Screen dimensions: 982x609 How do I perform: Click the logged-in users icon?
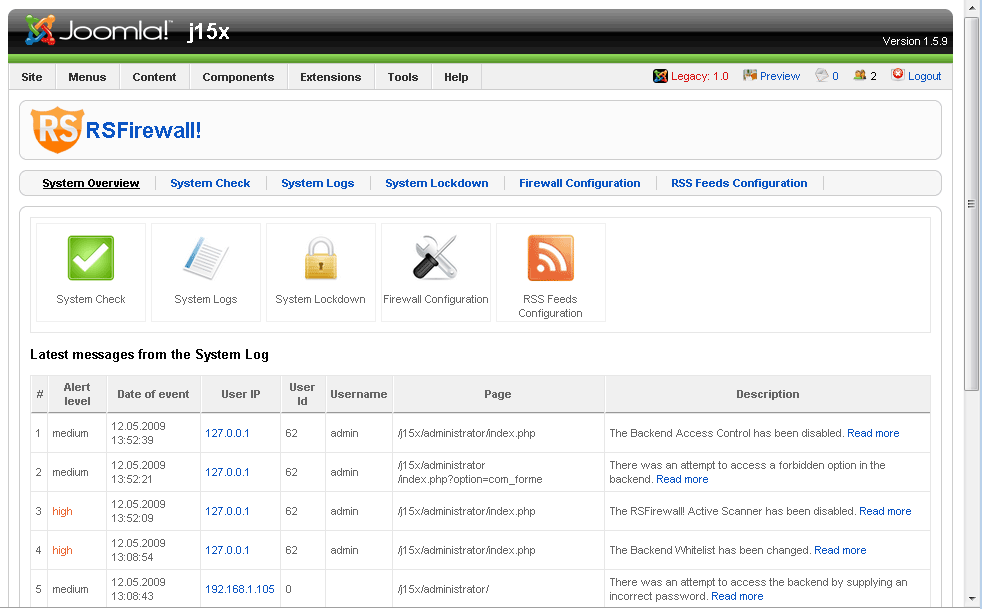860,75
